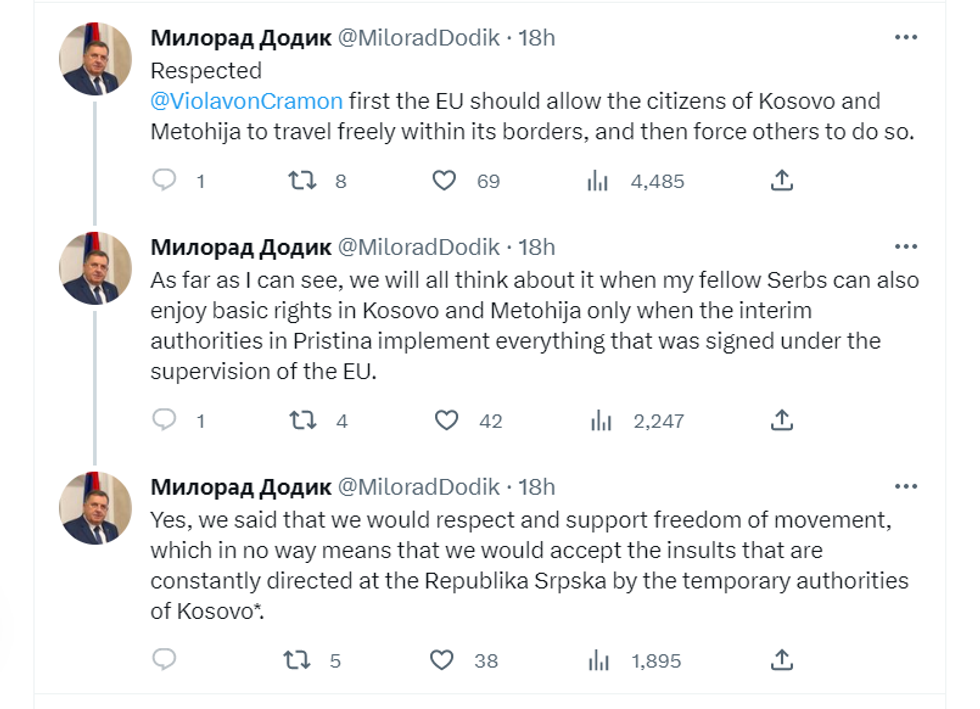Reply to tweet about freedom of movement
Screen dimensions: 980x709
coord(165,659)
